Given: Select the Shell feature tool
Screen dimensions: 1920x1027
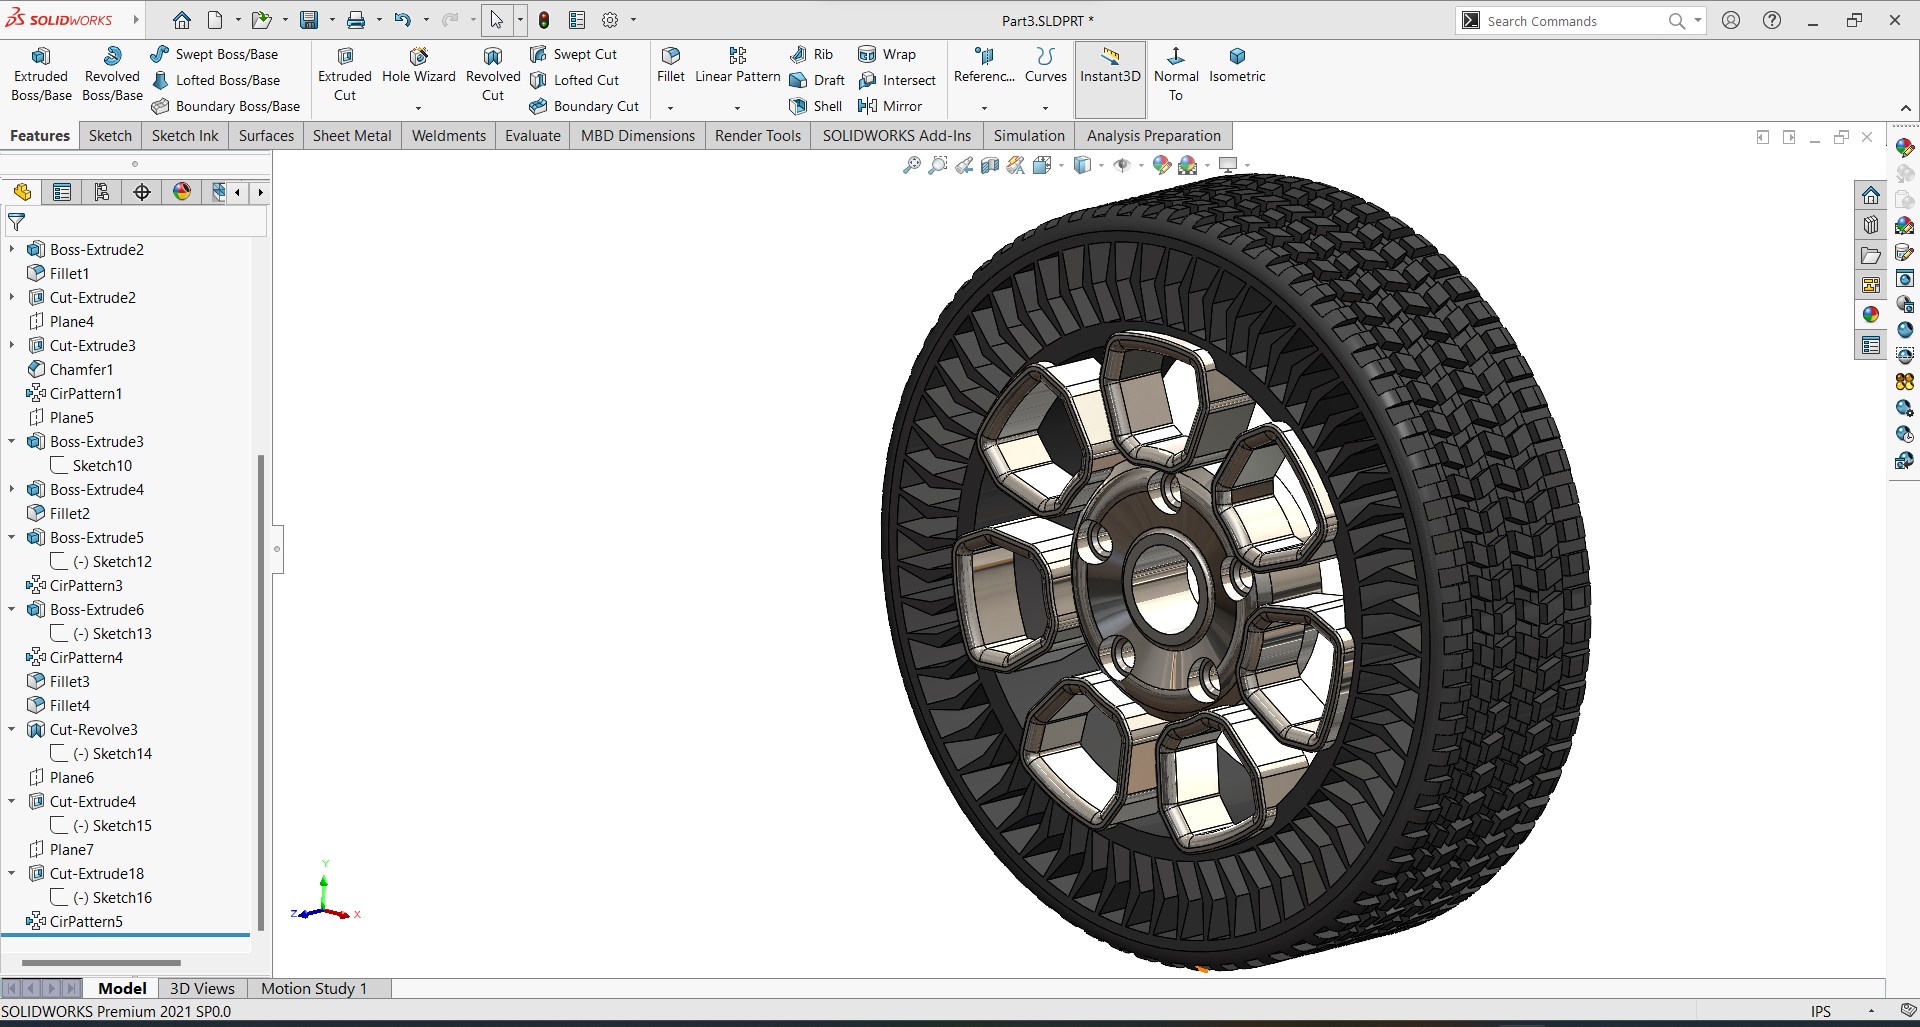Looking at the screenshot, I should [816, 106].
